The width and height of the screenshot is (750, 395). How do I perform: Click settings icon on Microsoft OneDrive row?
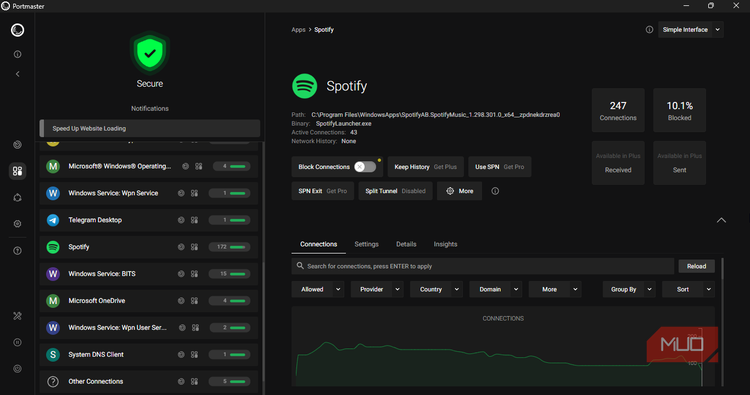tap(194, 301)
